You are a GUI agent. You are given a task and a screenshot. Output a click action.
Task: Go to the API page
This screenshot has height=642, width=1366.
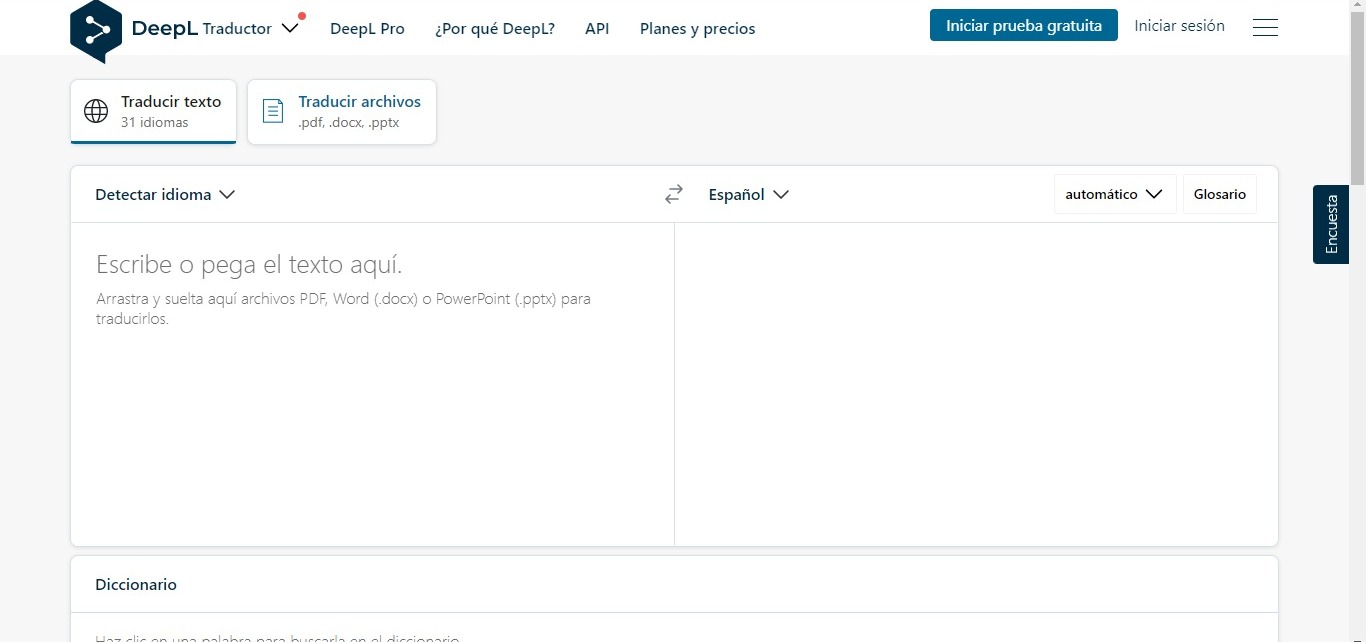pyautogui.click(x=597, y=29)
